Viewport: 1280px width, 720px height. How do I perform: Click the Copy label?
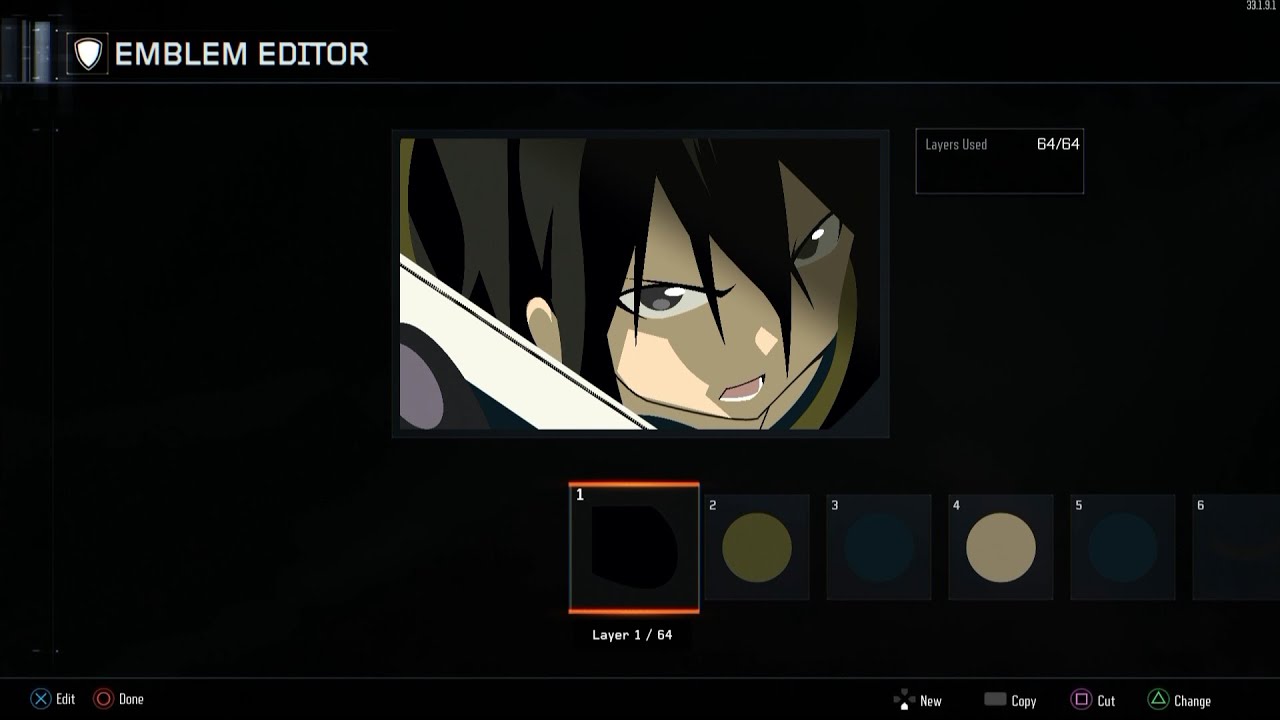click(x=1024, y=701)
